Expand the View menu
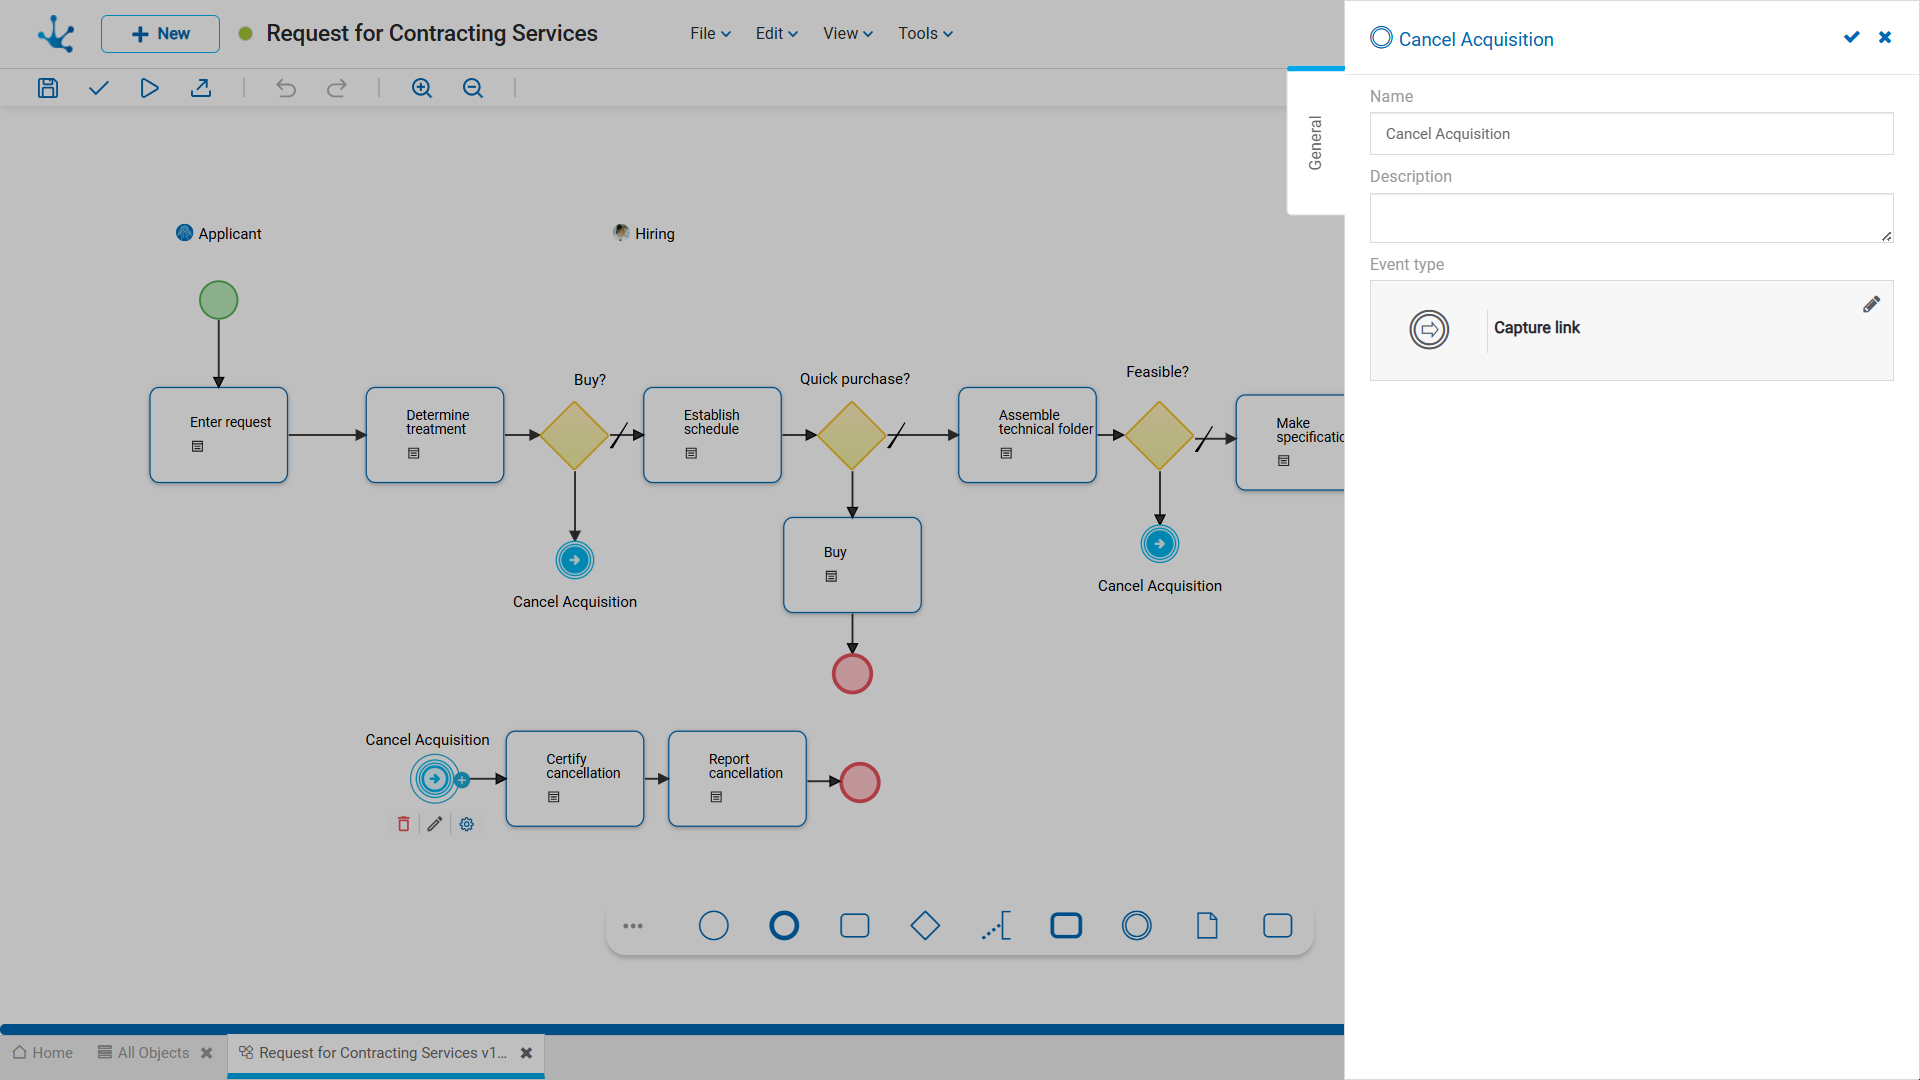 click(848, 33)
